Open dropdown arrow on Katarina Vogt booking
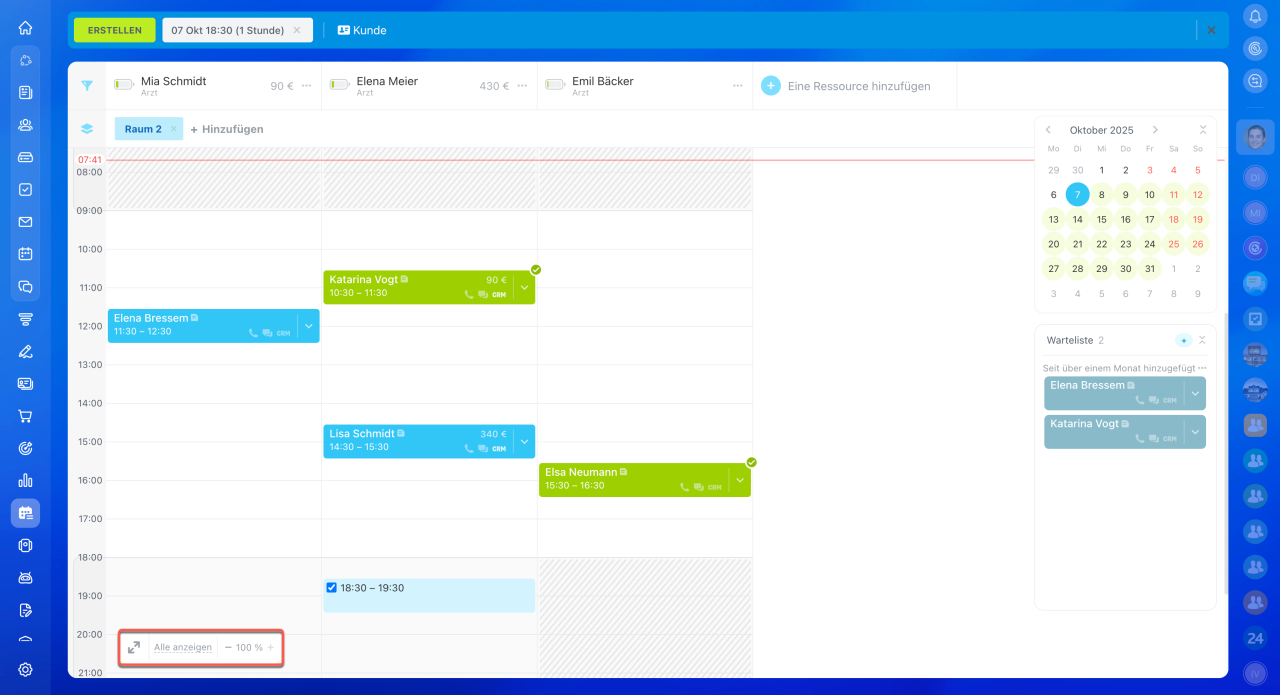This screenshot has height=695, width=1280. pos(525,288)
